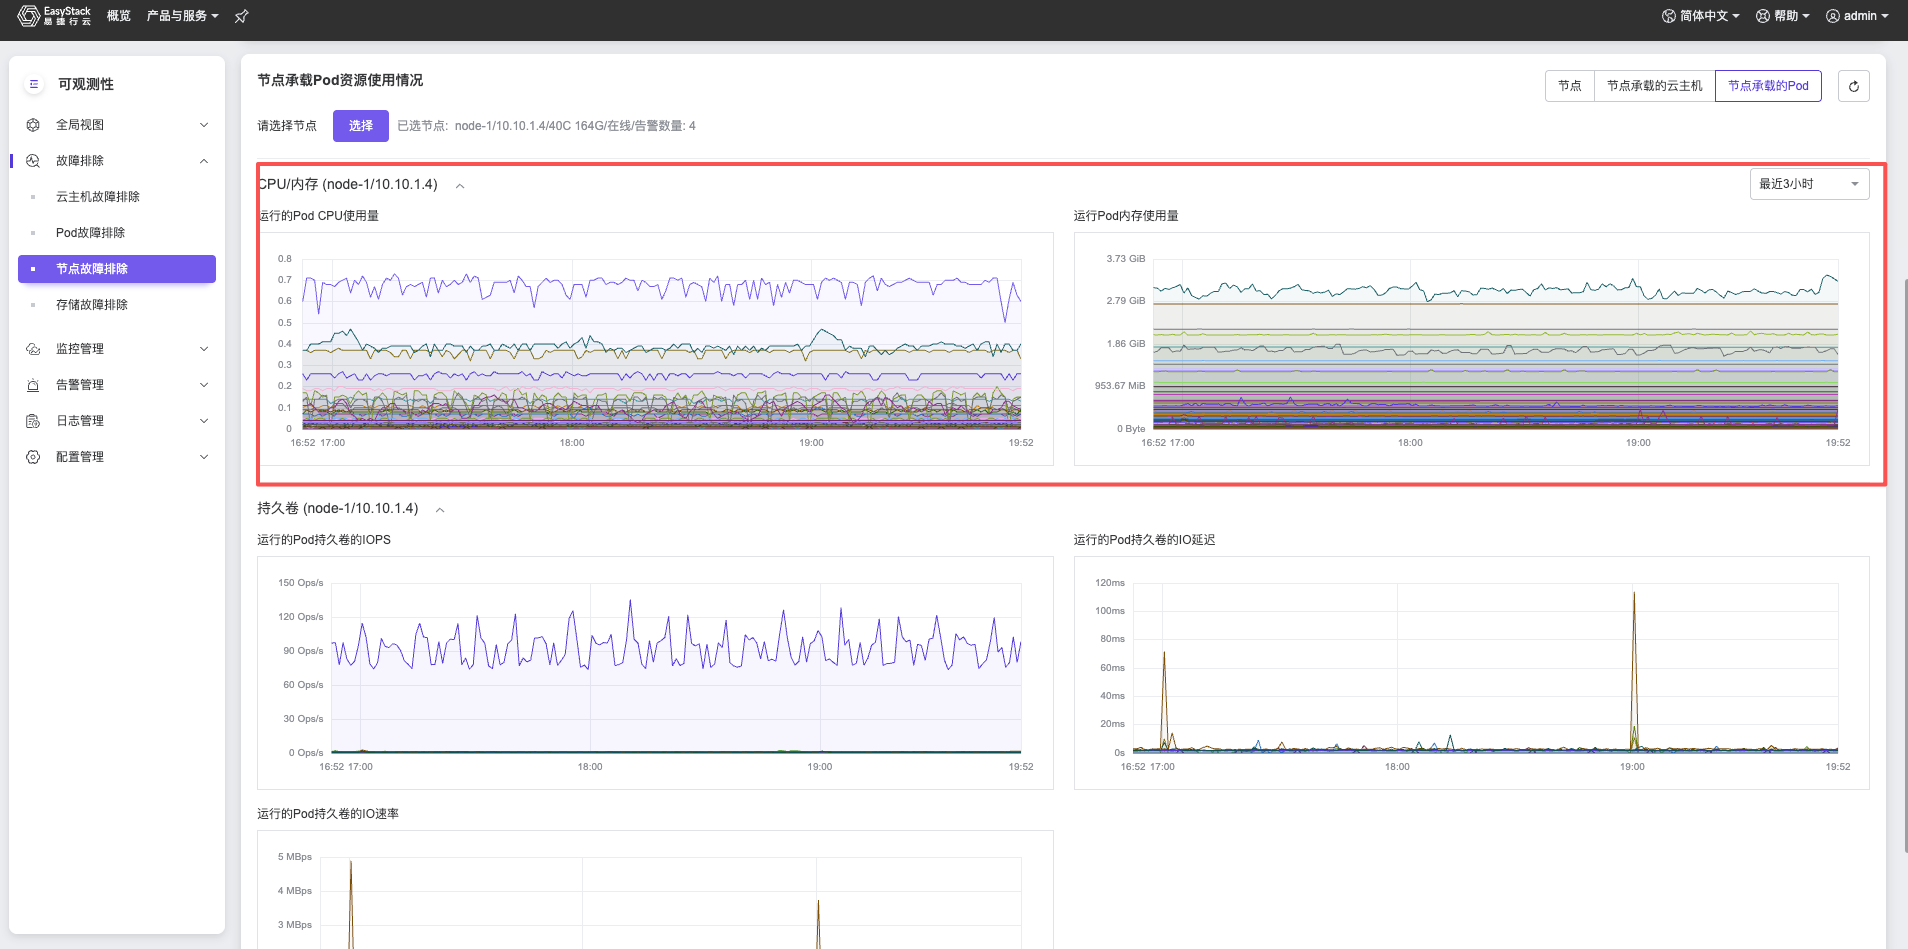Click the 帮助 help icon
Image resolution: width=1908 pixels, height=949 pixels.
(x=1763, y=16)
